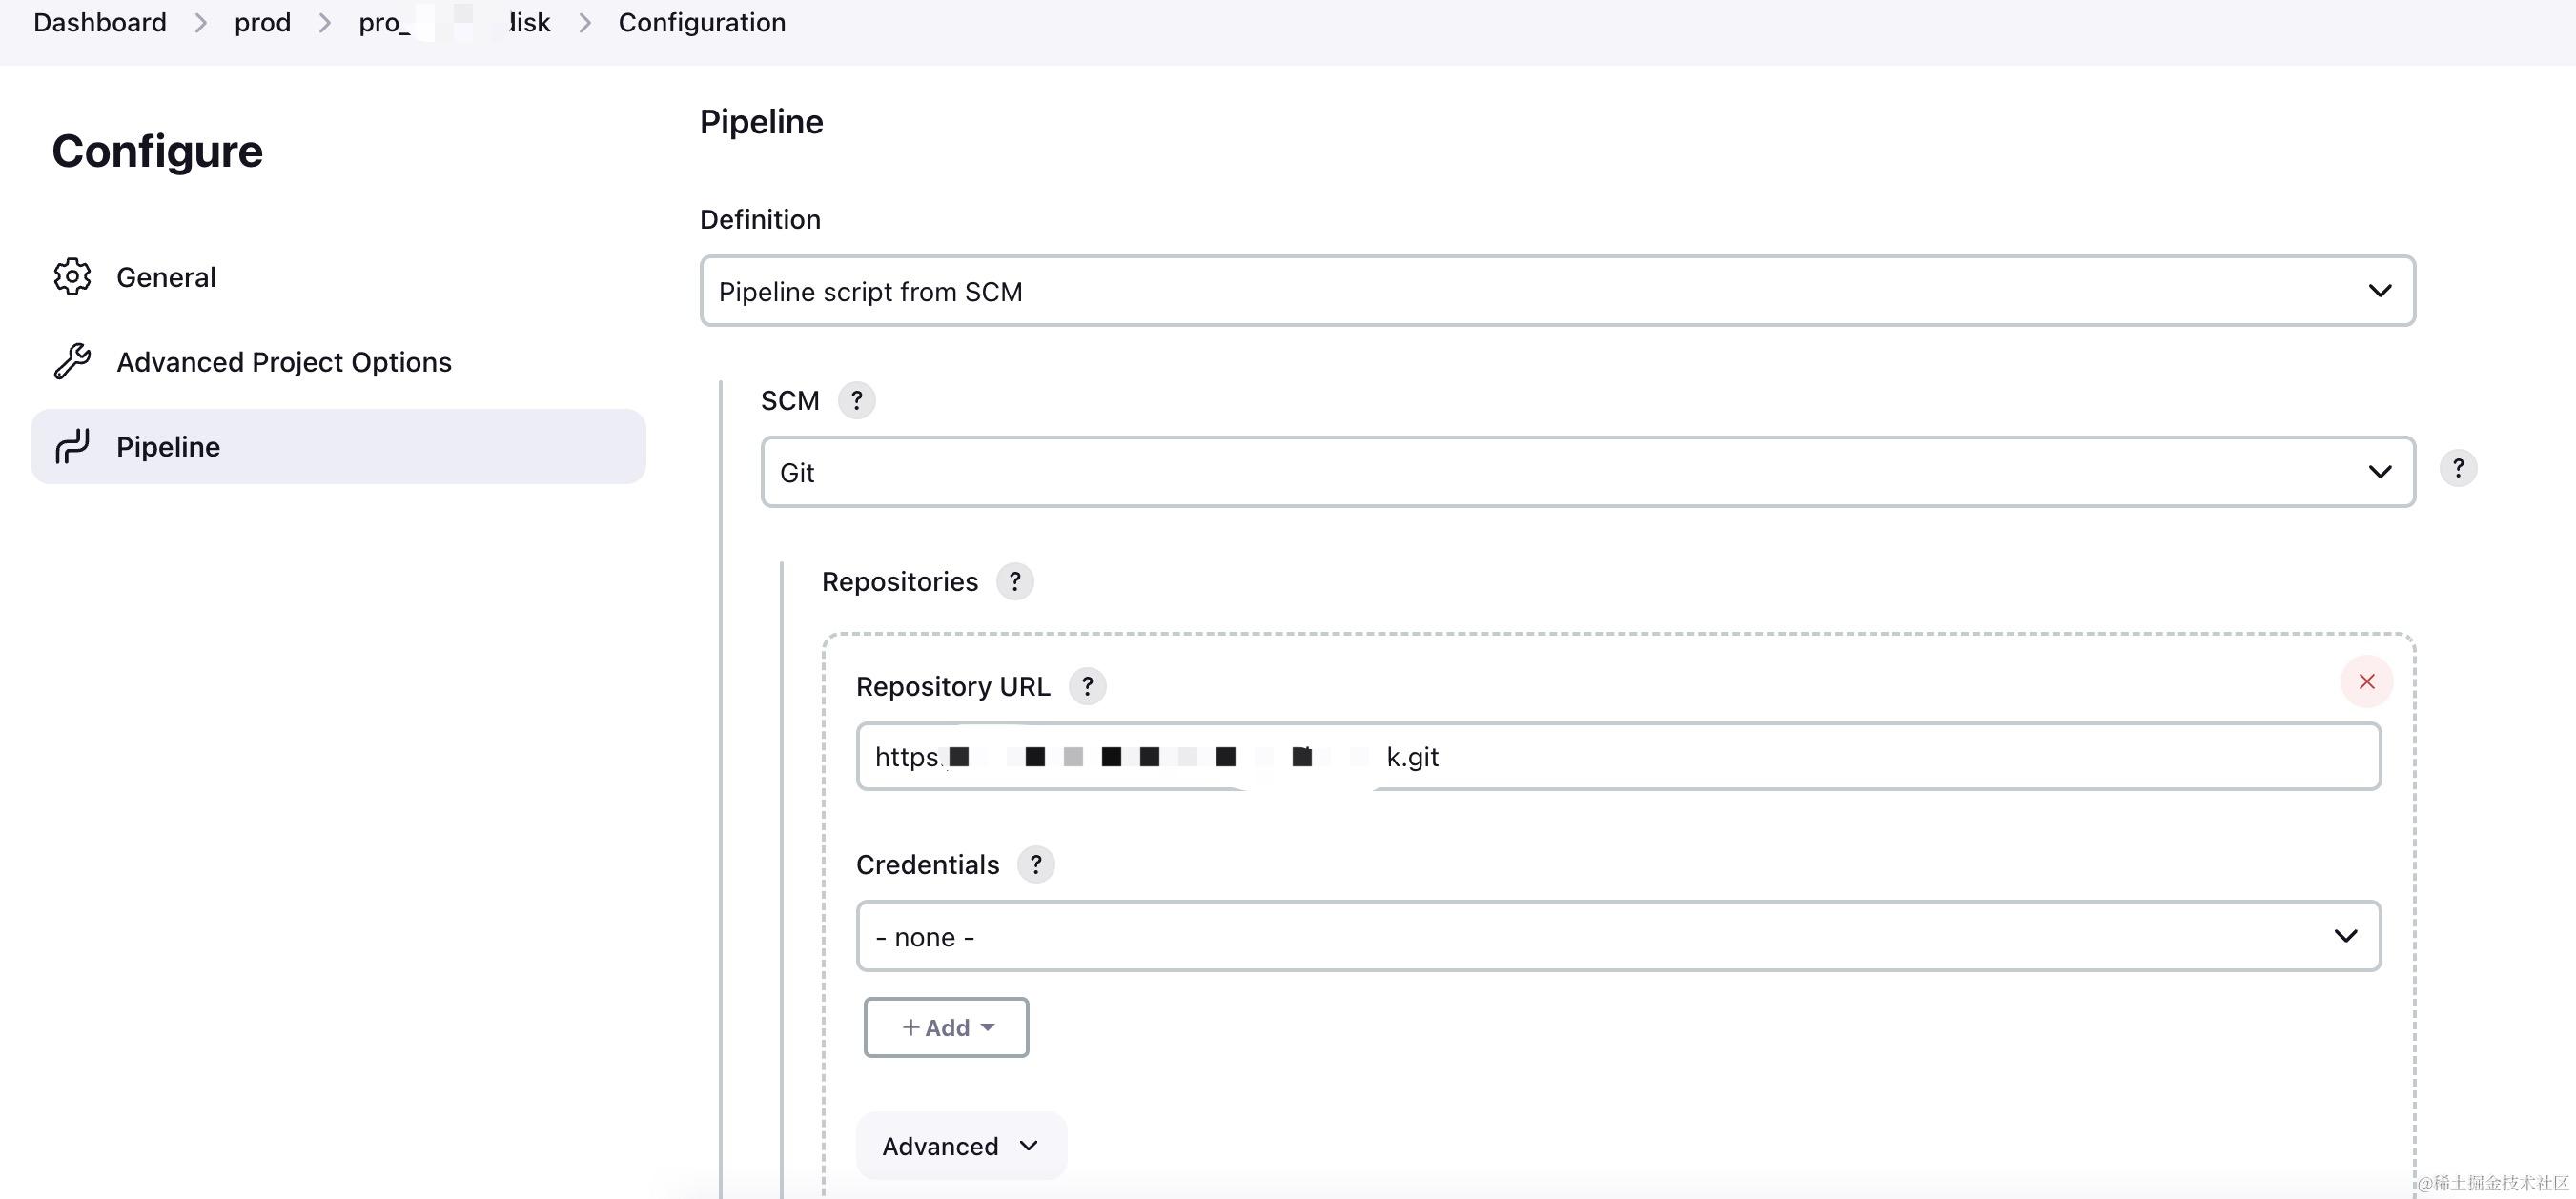Click into the Repository URL field
2576x1199 pixels.
pos(1618,756)
